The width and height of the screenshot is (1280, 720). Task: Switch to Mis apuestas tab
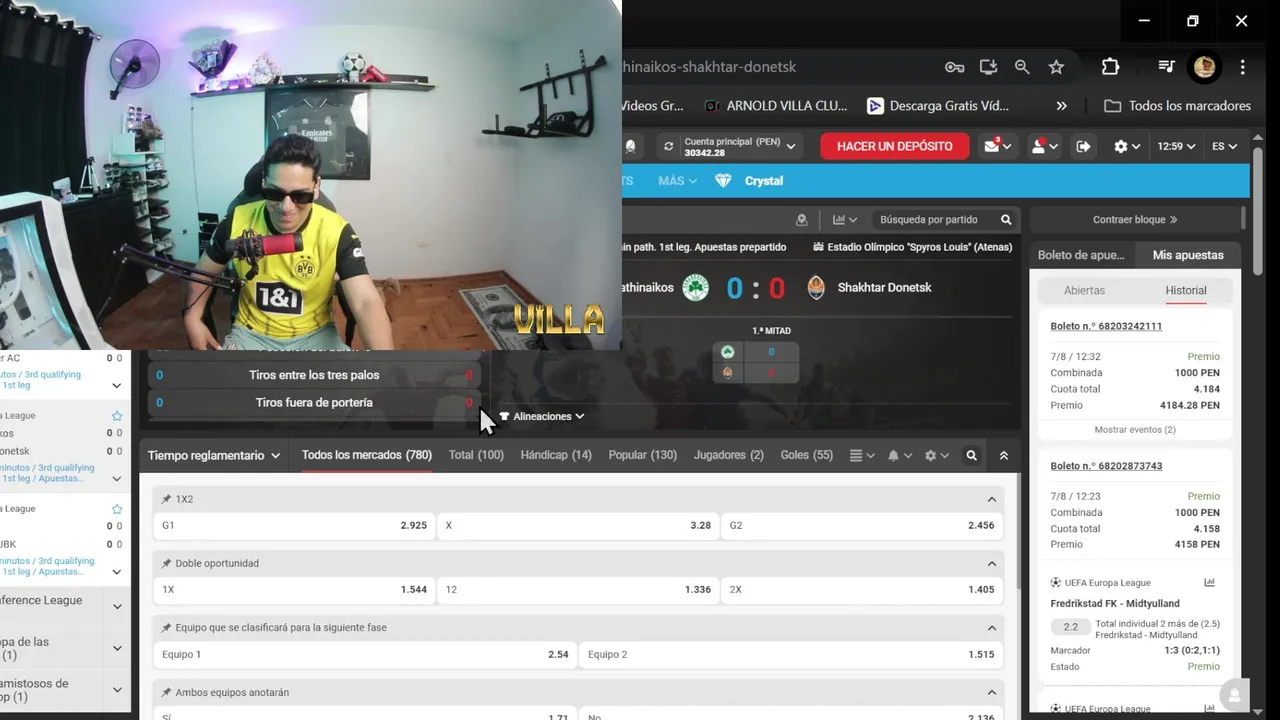(x=1188, y=255)
